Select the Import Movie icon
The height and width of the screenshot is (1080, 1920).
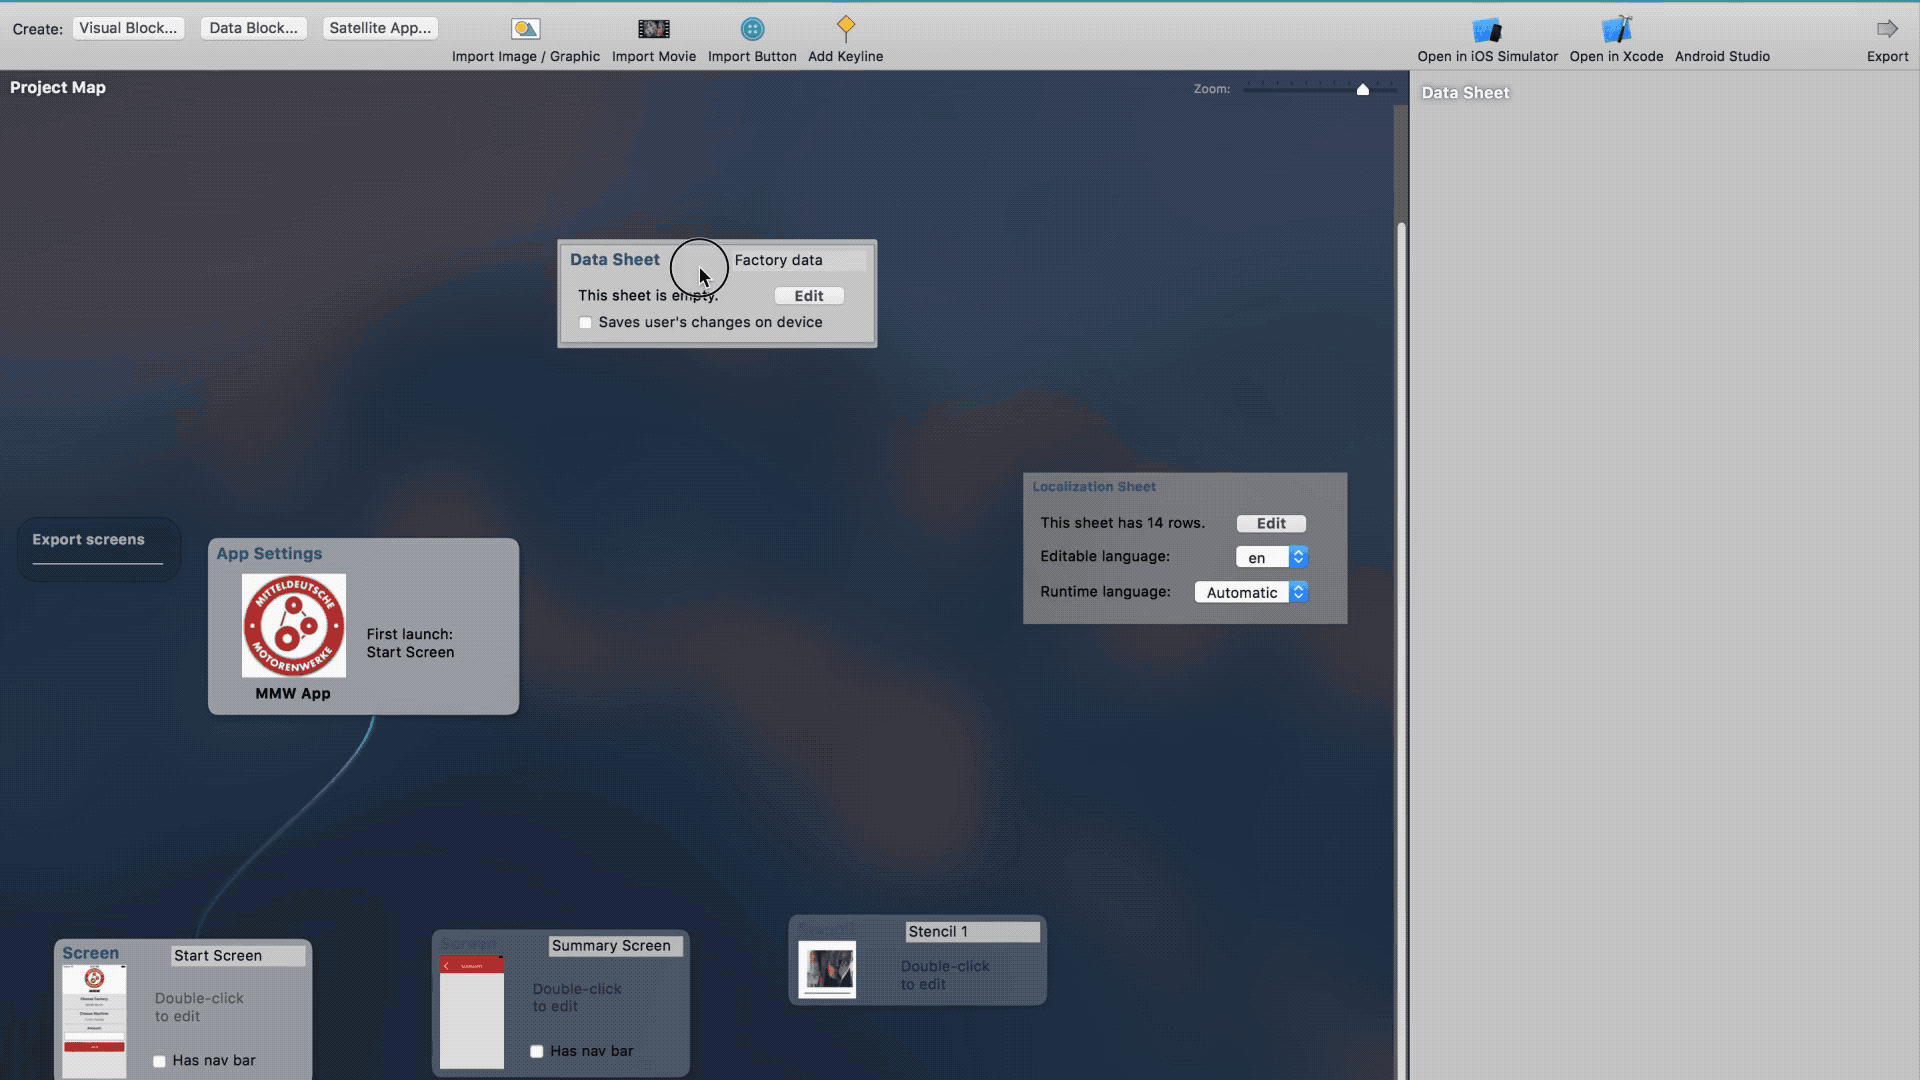pos(654,28)
